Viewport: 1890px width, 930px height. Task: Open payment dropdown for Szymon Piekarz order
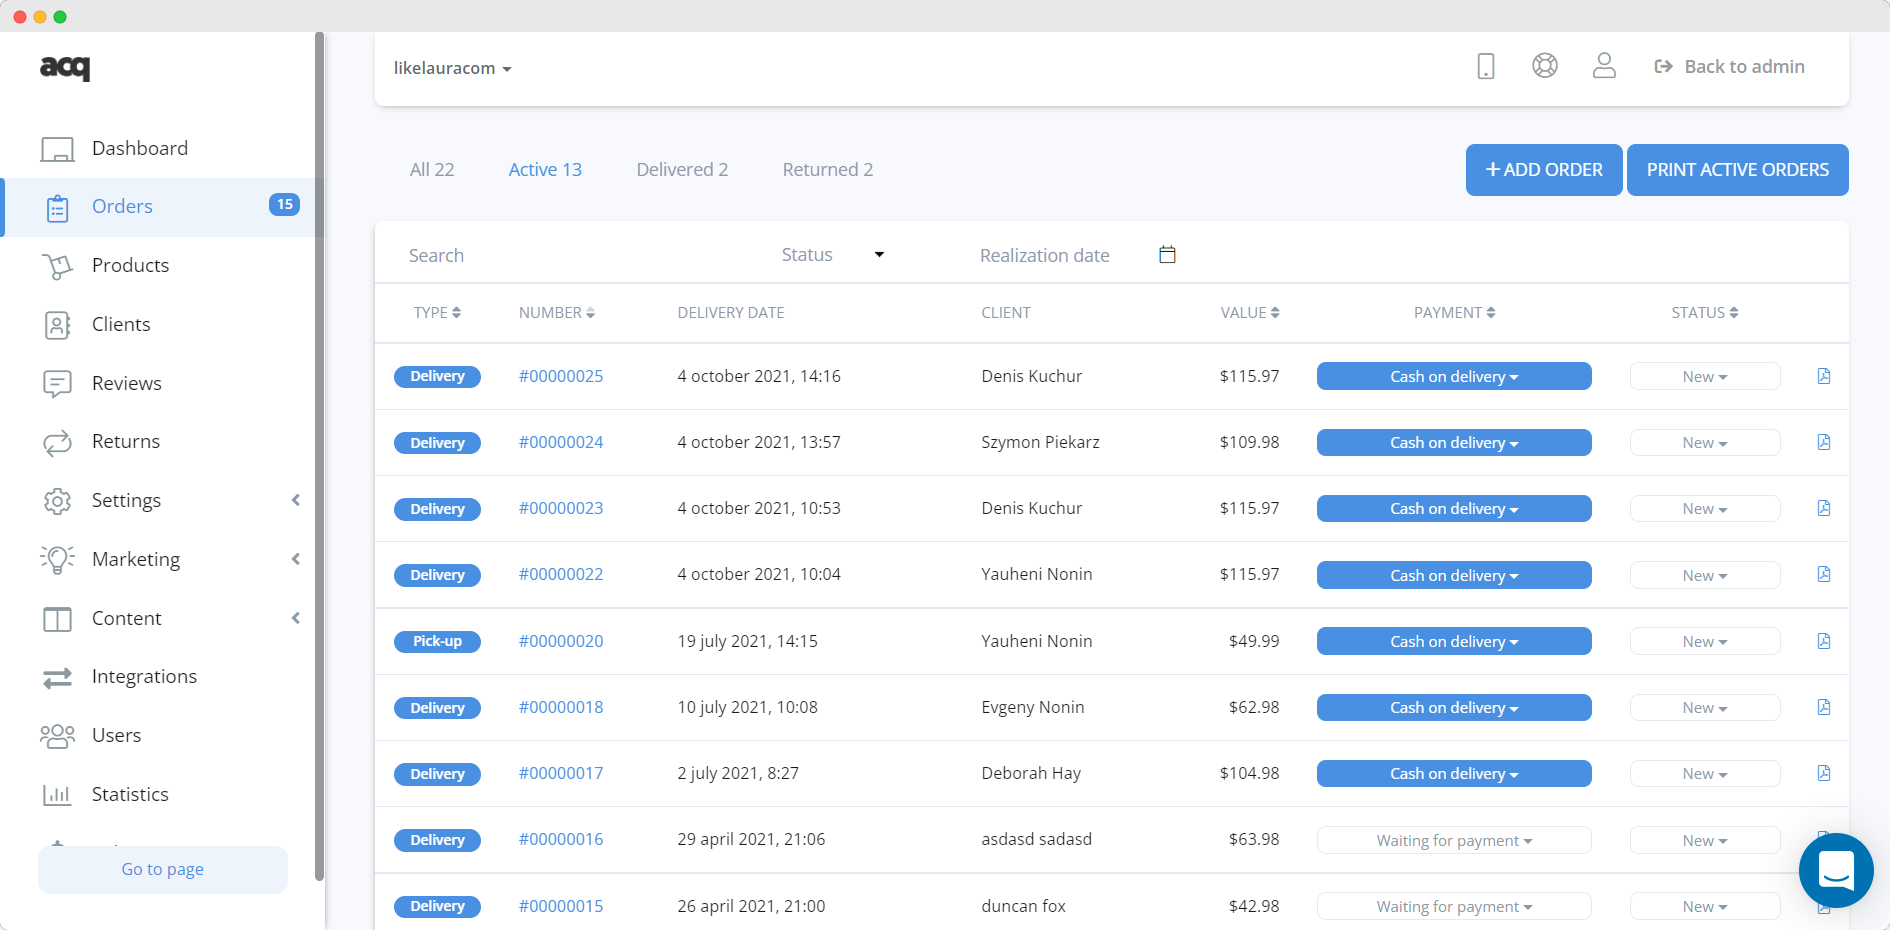pyautogui.click(x=1454, y=442)
